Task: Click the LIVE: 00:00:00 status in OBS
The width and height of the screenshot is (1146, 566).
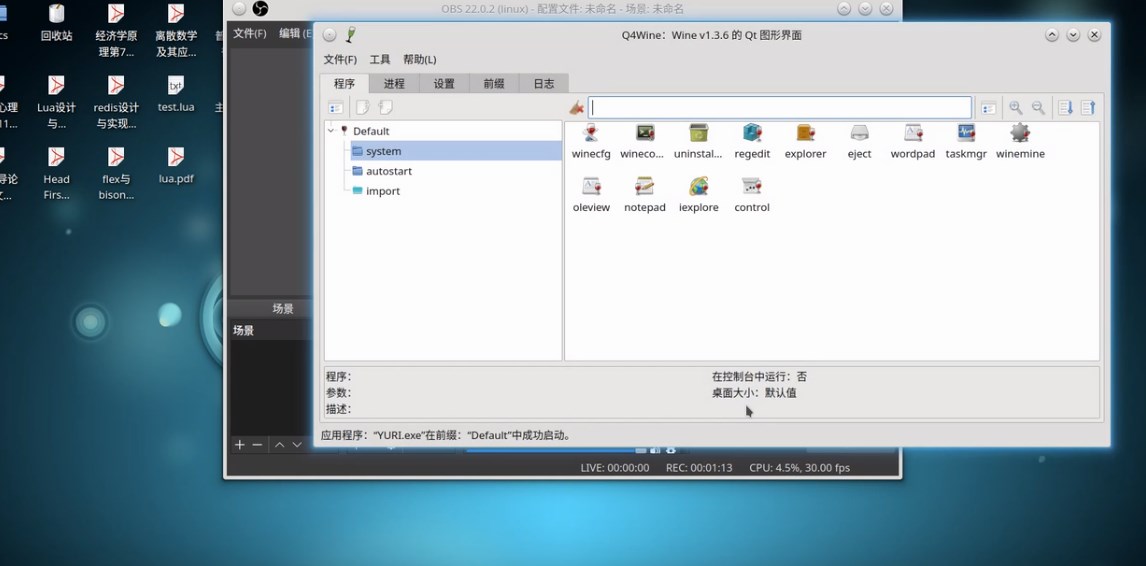Action: 615,467
